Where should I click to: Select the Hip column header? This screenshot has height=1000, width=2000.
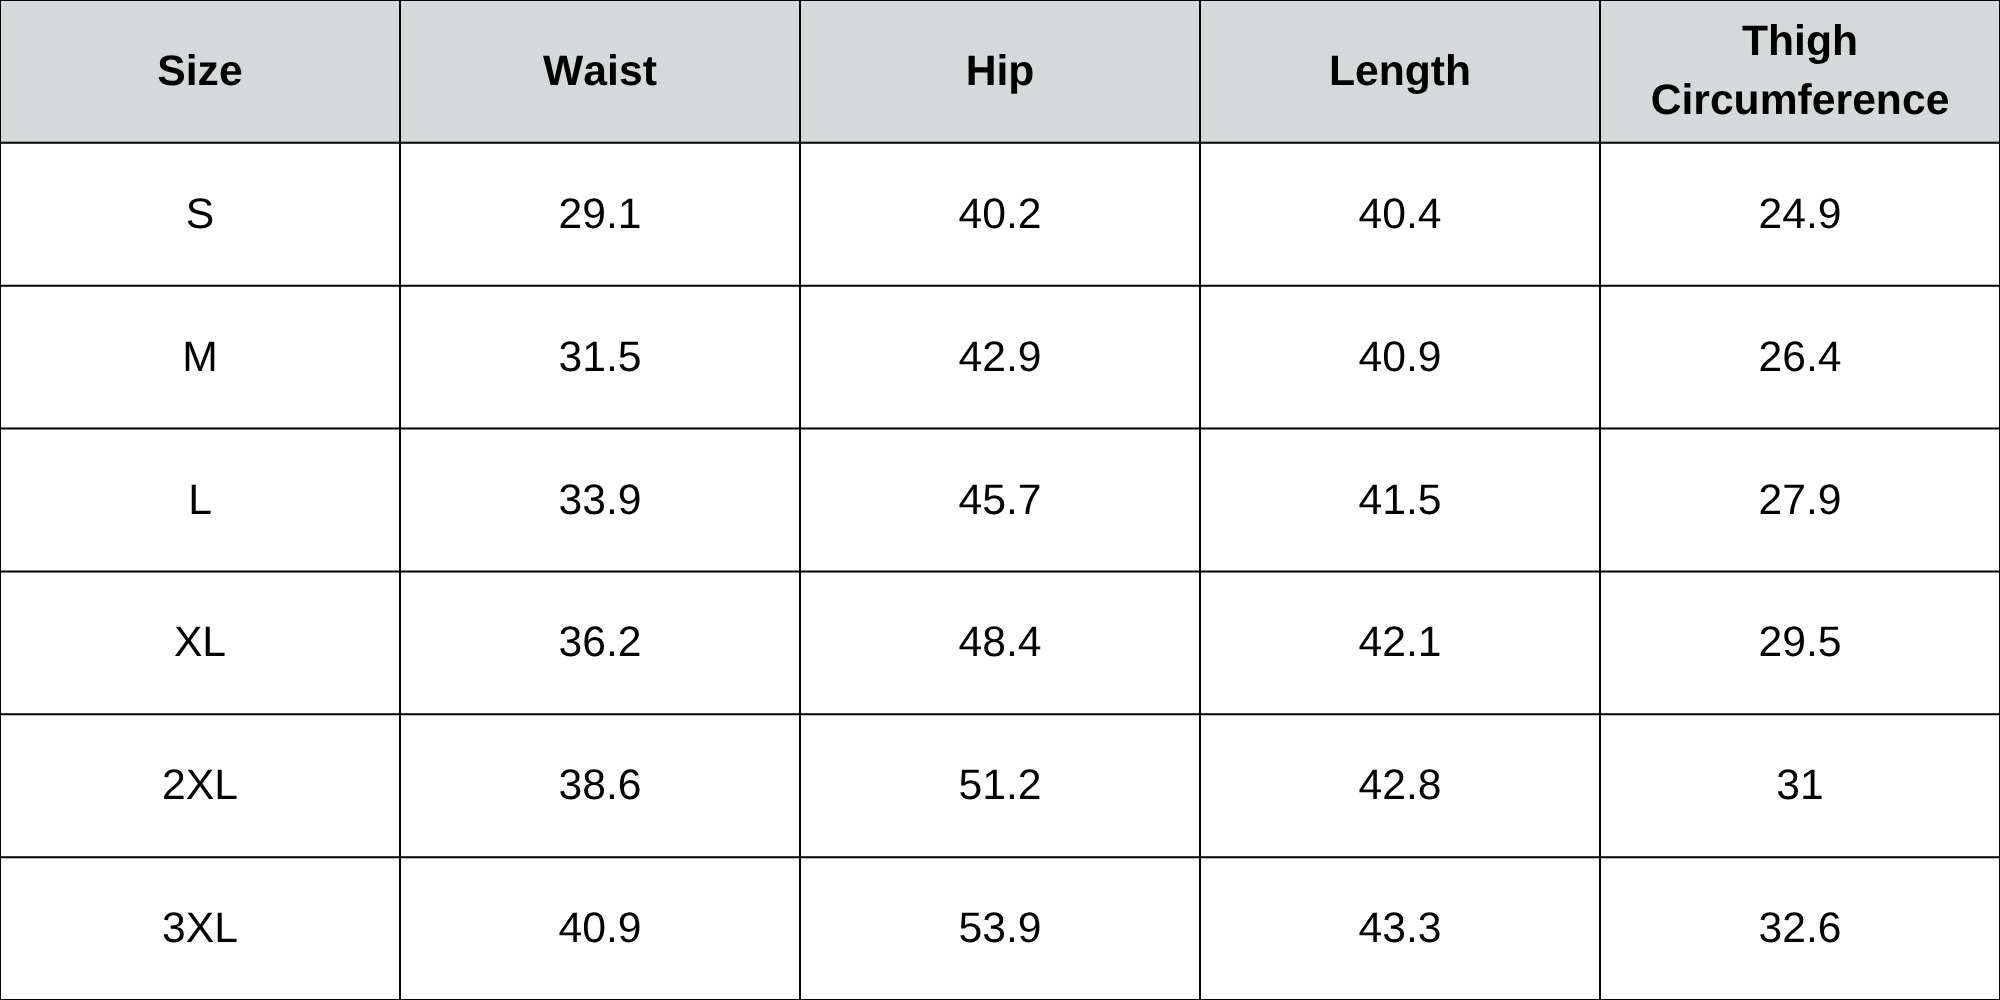1000,71
